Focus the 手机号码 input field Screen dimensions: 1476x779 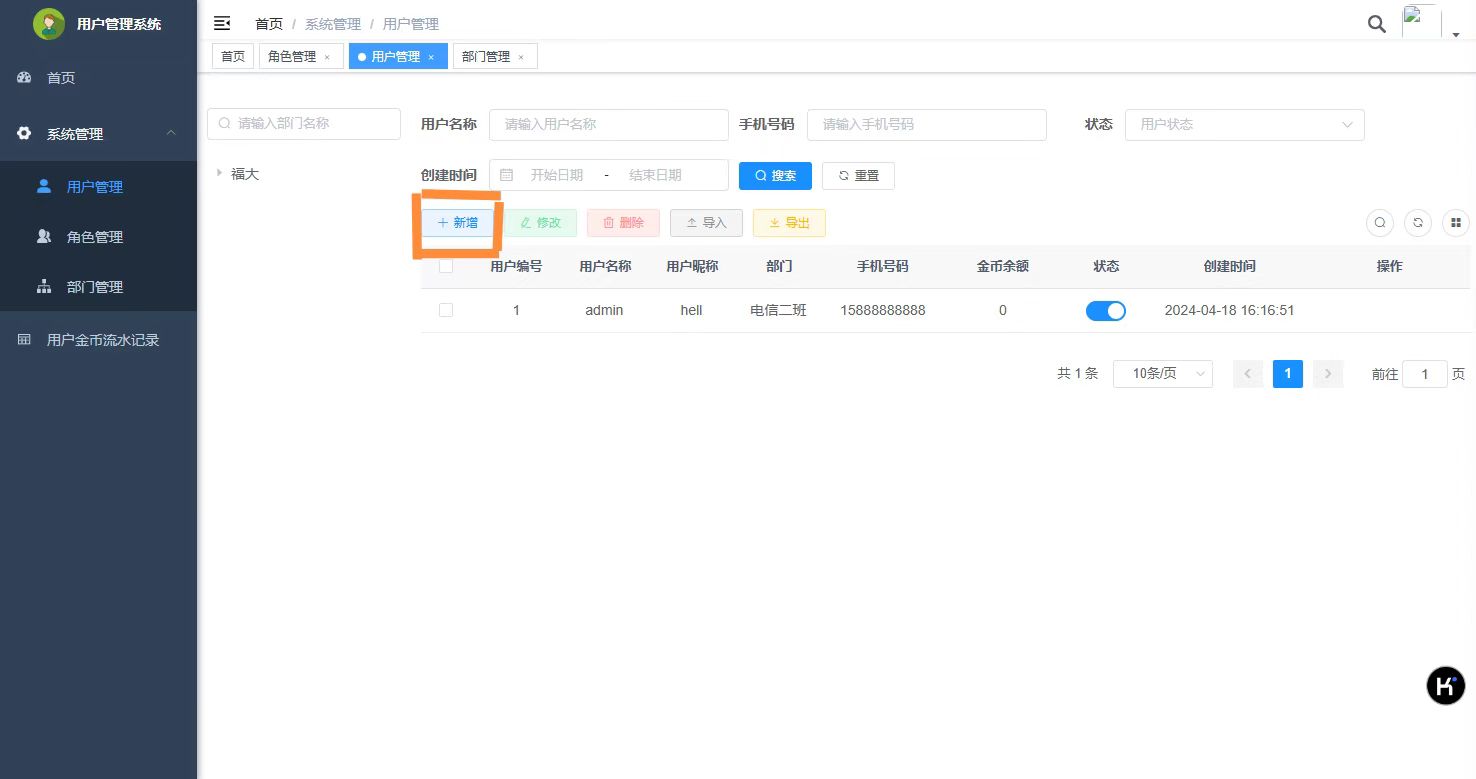point(927,125)
